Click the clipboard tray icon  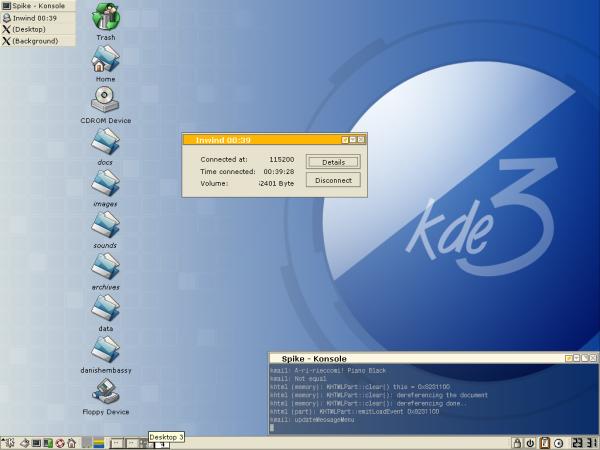tap(545, 443)
